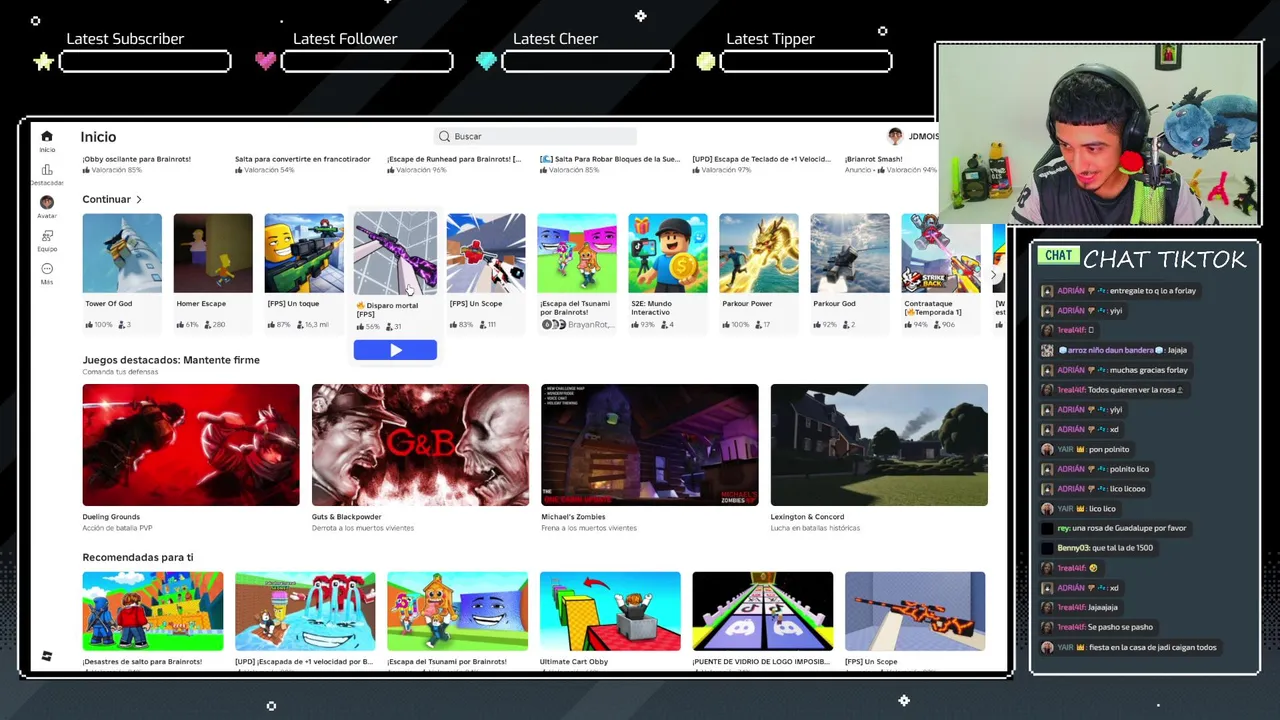This screenshot has height=720, width=1280.
Task: Open the [UPD] ¡Escapada de +1 velocidad thumbnail
Action: [305, 611]
